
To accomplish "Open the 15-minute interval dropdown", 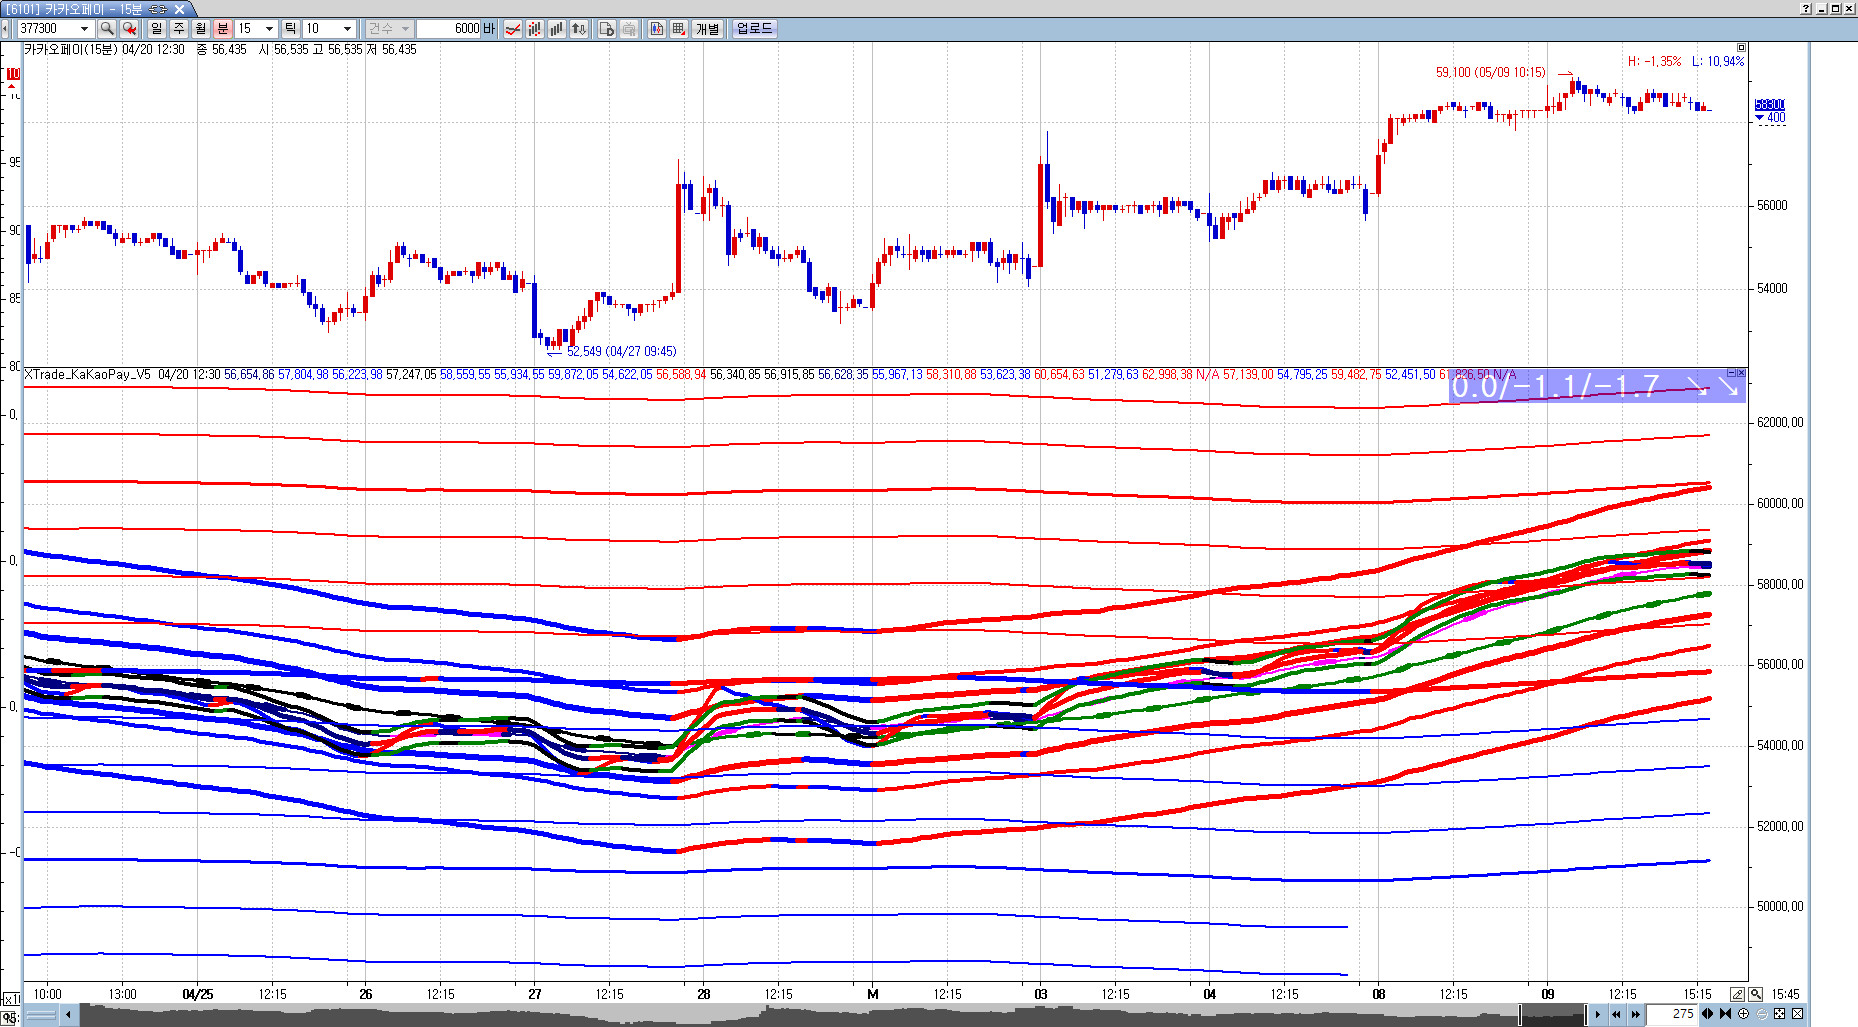I will (269, 29).
